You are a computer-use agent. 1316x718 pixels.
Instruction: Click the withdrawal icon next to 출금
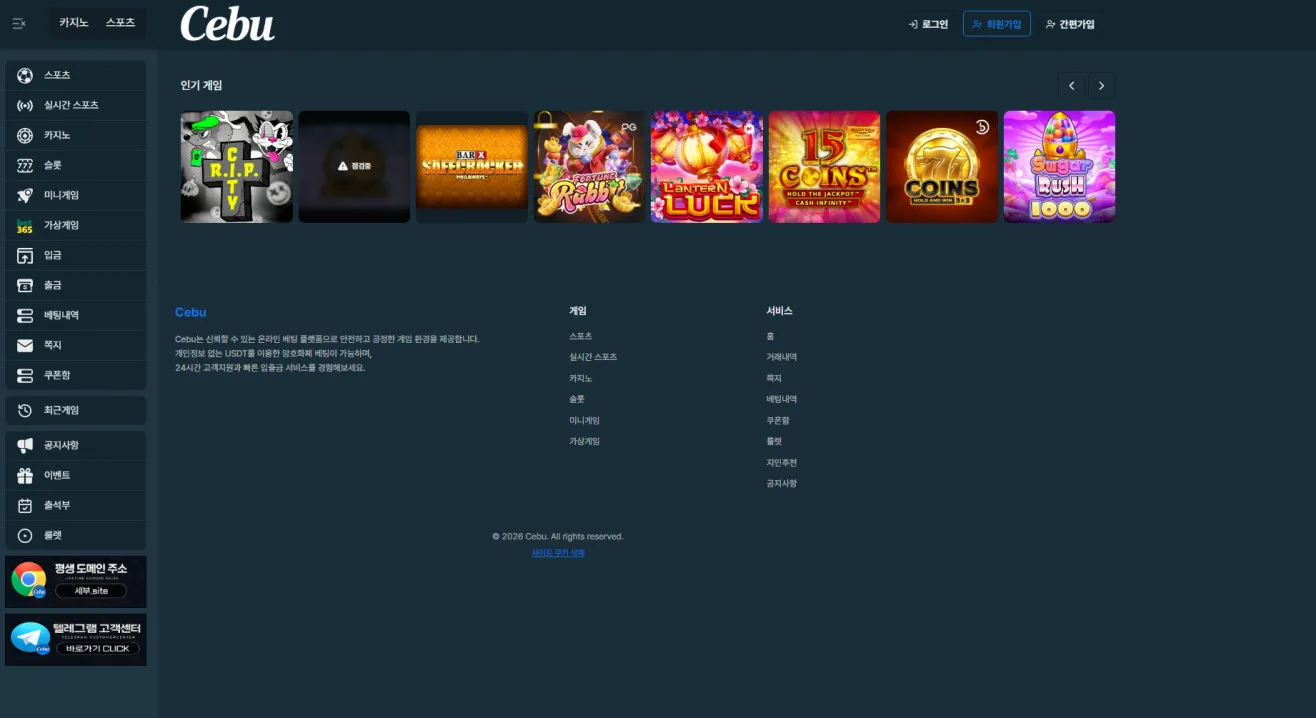25,285
